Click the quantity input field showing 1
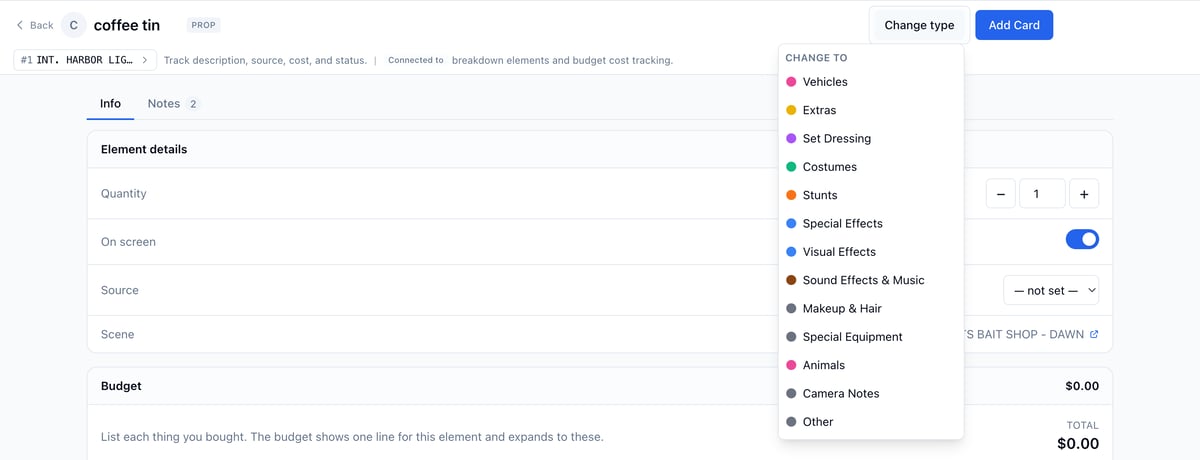 point(1042,194)
